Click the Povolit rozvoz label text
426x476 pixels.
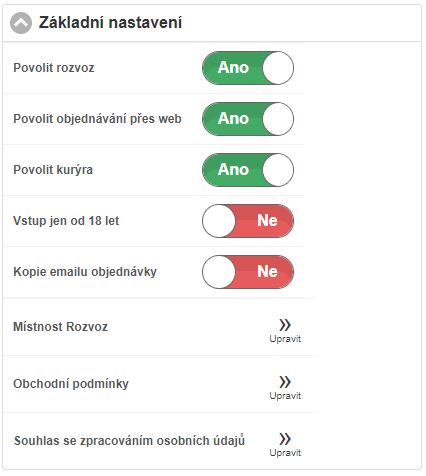[x=54, y=68]
